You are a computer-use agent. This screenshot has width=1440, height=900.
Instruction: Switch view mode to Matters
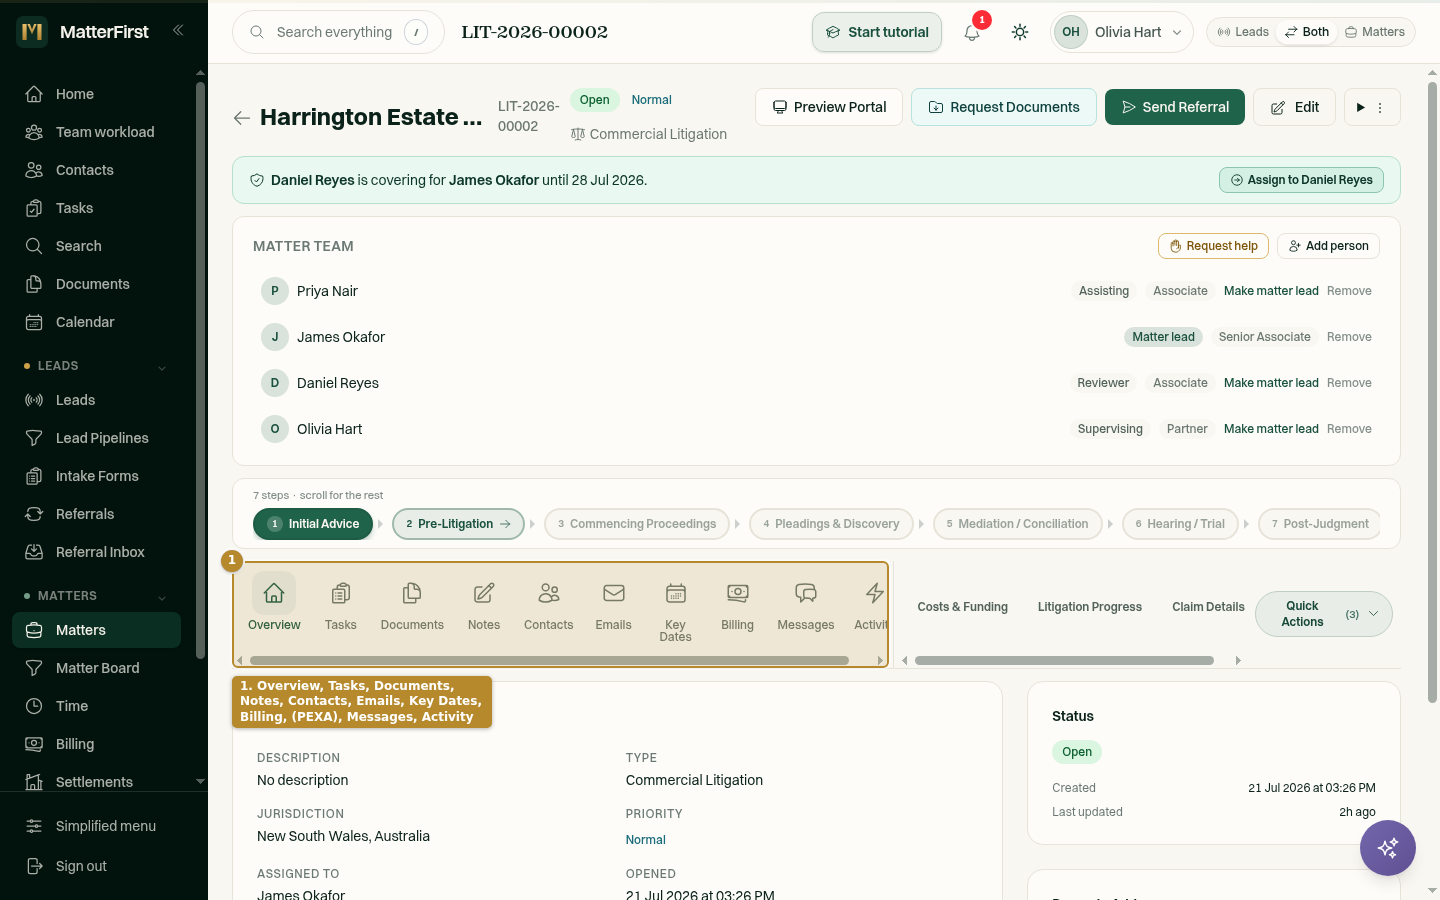tap(1375, 32)
